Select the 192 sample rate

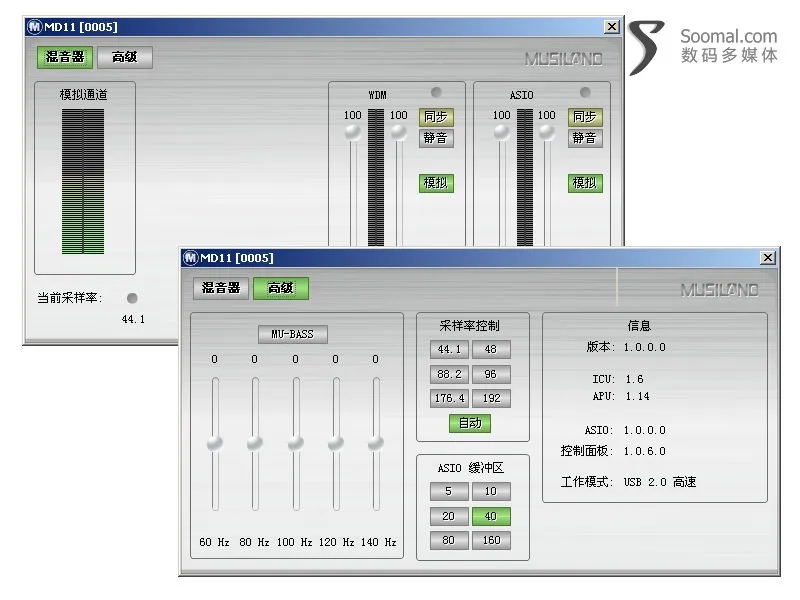(x=491, y=398)
